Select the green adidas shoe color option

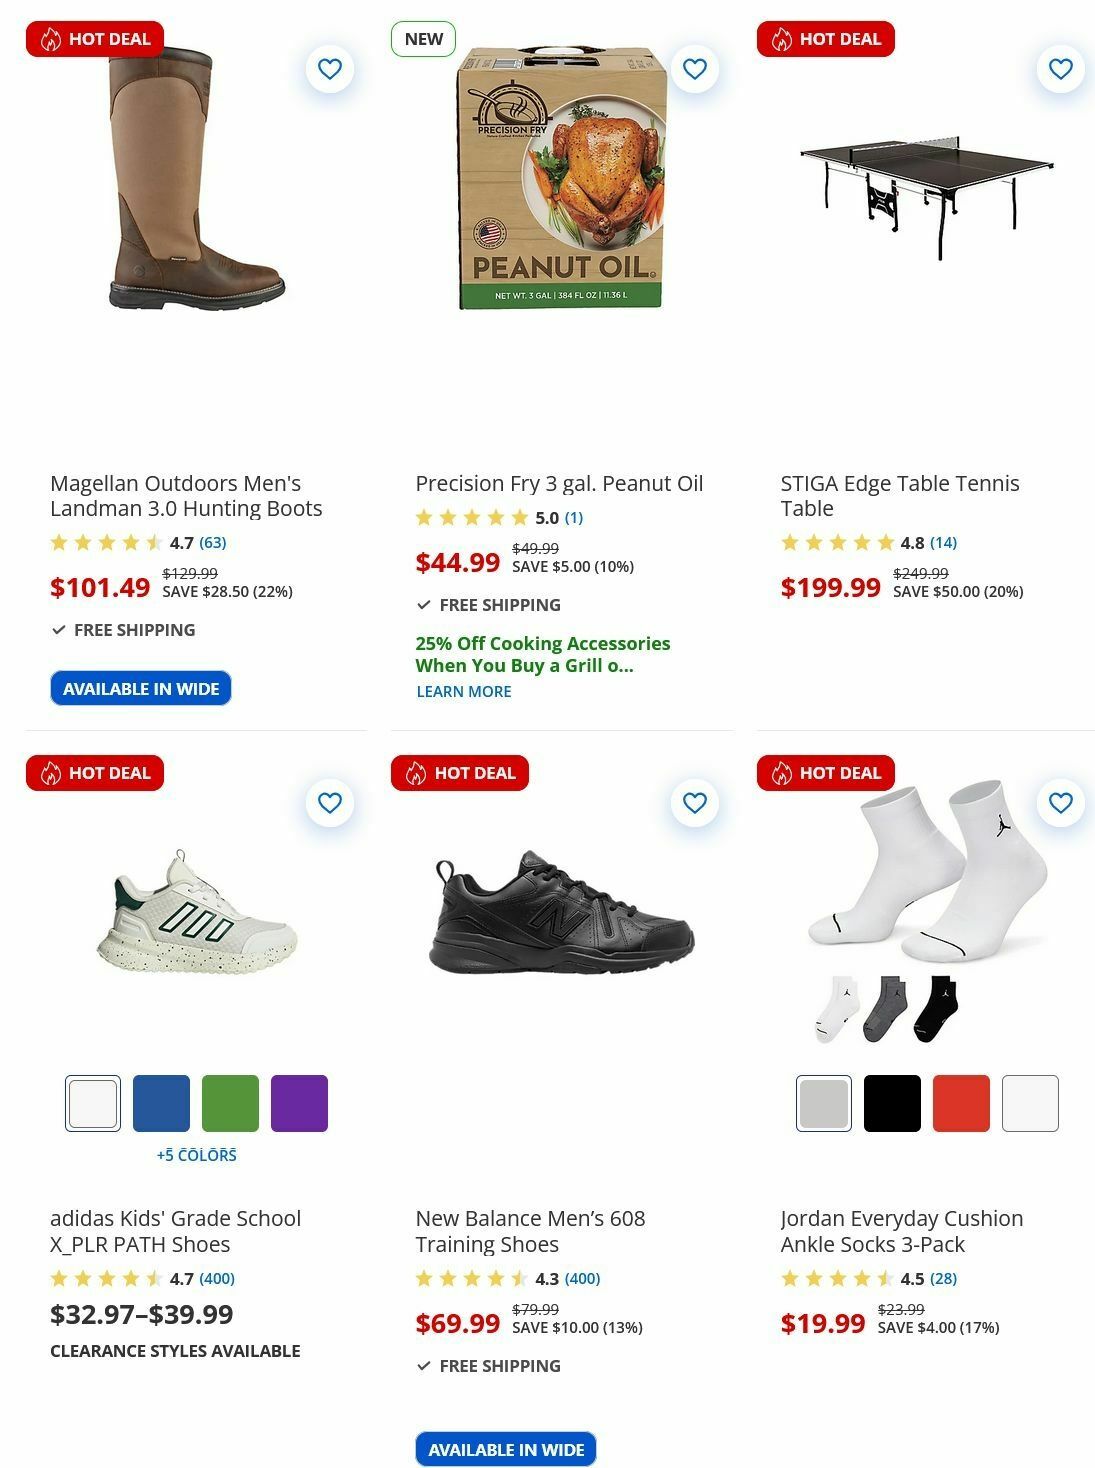pyautogui.click(x=230, y=1102)
